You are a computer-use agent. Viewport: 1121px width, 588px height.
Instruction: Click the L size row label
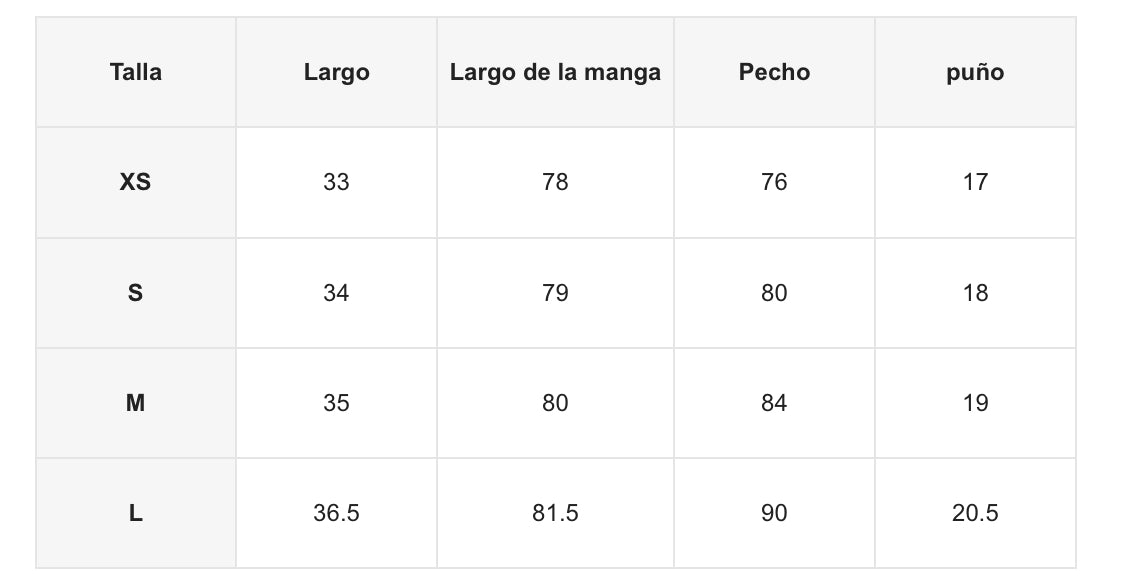point(136,513)
